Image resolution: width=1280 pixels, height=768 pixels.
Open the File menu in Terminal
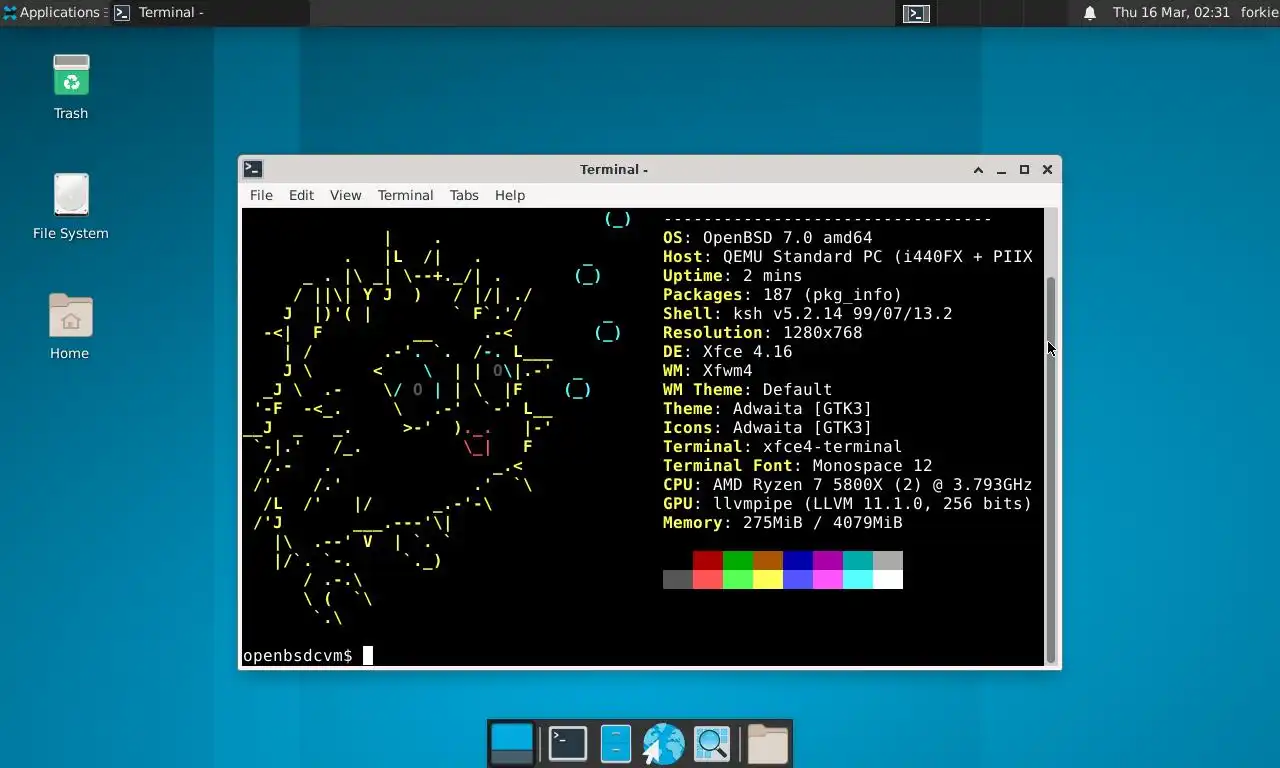(261, 195)
